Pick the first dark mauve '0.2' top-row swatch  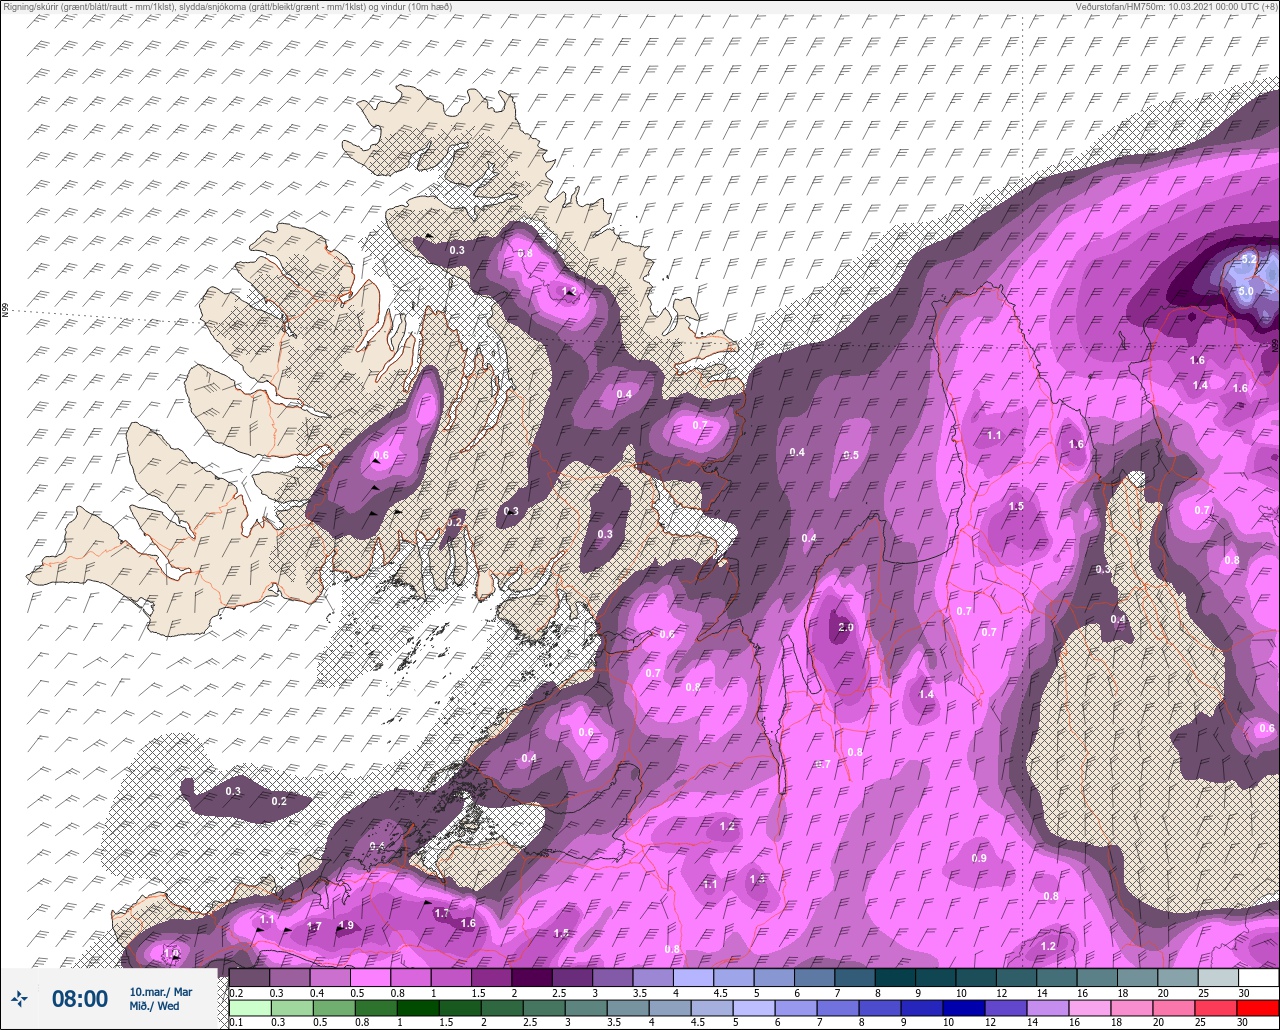(249, 977)
